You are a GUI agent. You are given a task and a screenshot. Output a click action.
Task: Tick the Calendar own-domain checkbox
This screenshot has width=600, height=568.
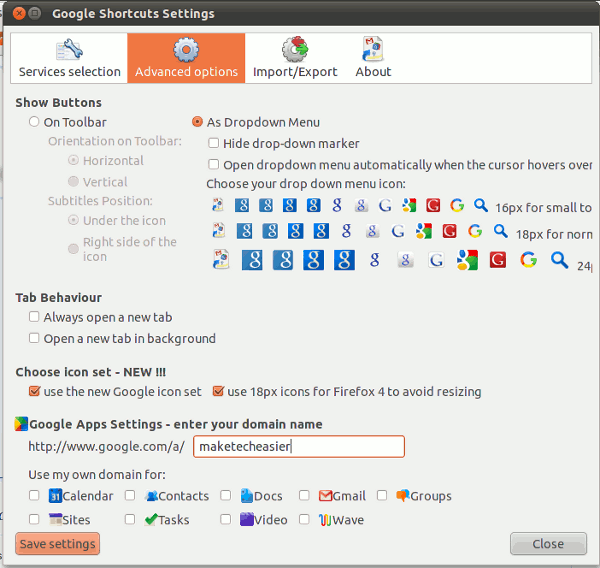[34, 495]
